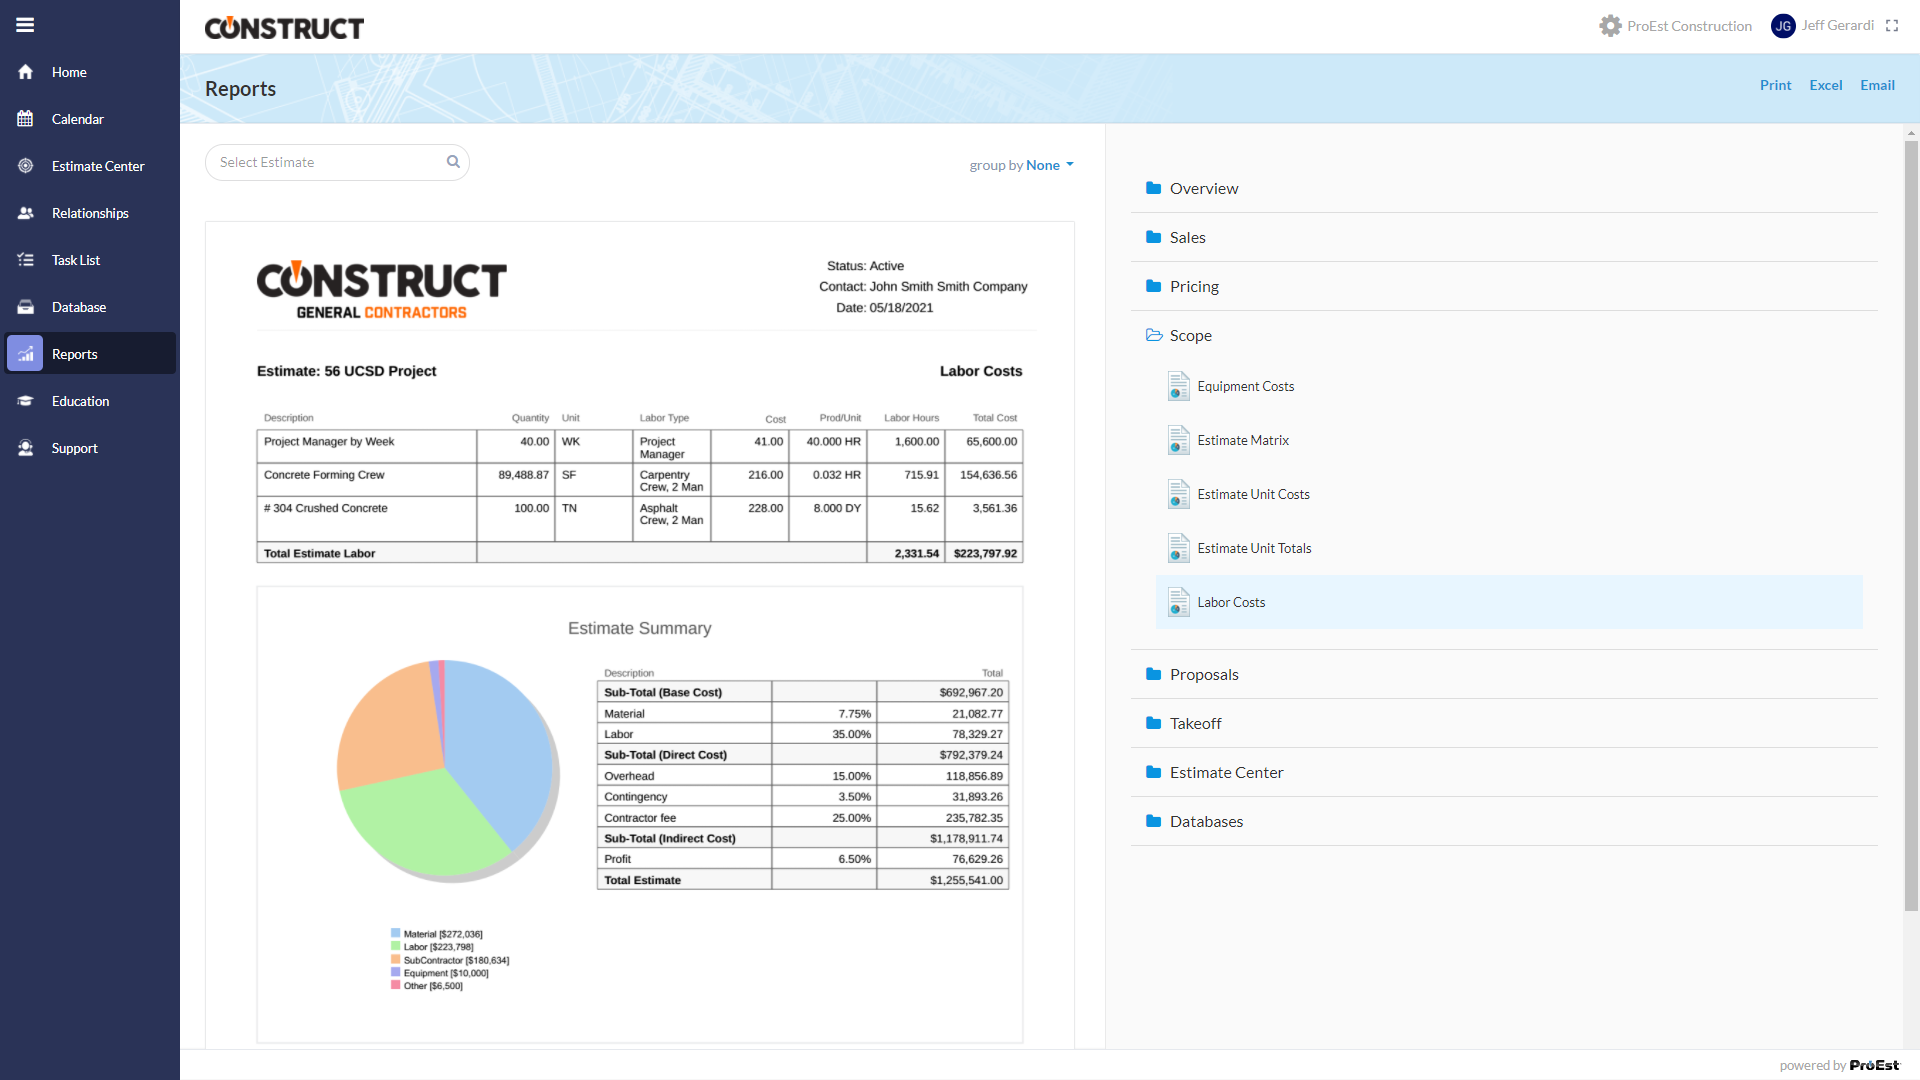The image size is (1920, 1080).
Task: Open the Takeoff reports section
Action: pos(1193,723)
